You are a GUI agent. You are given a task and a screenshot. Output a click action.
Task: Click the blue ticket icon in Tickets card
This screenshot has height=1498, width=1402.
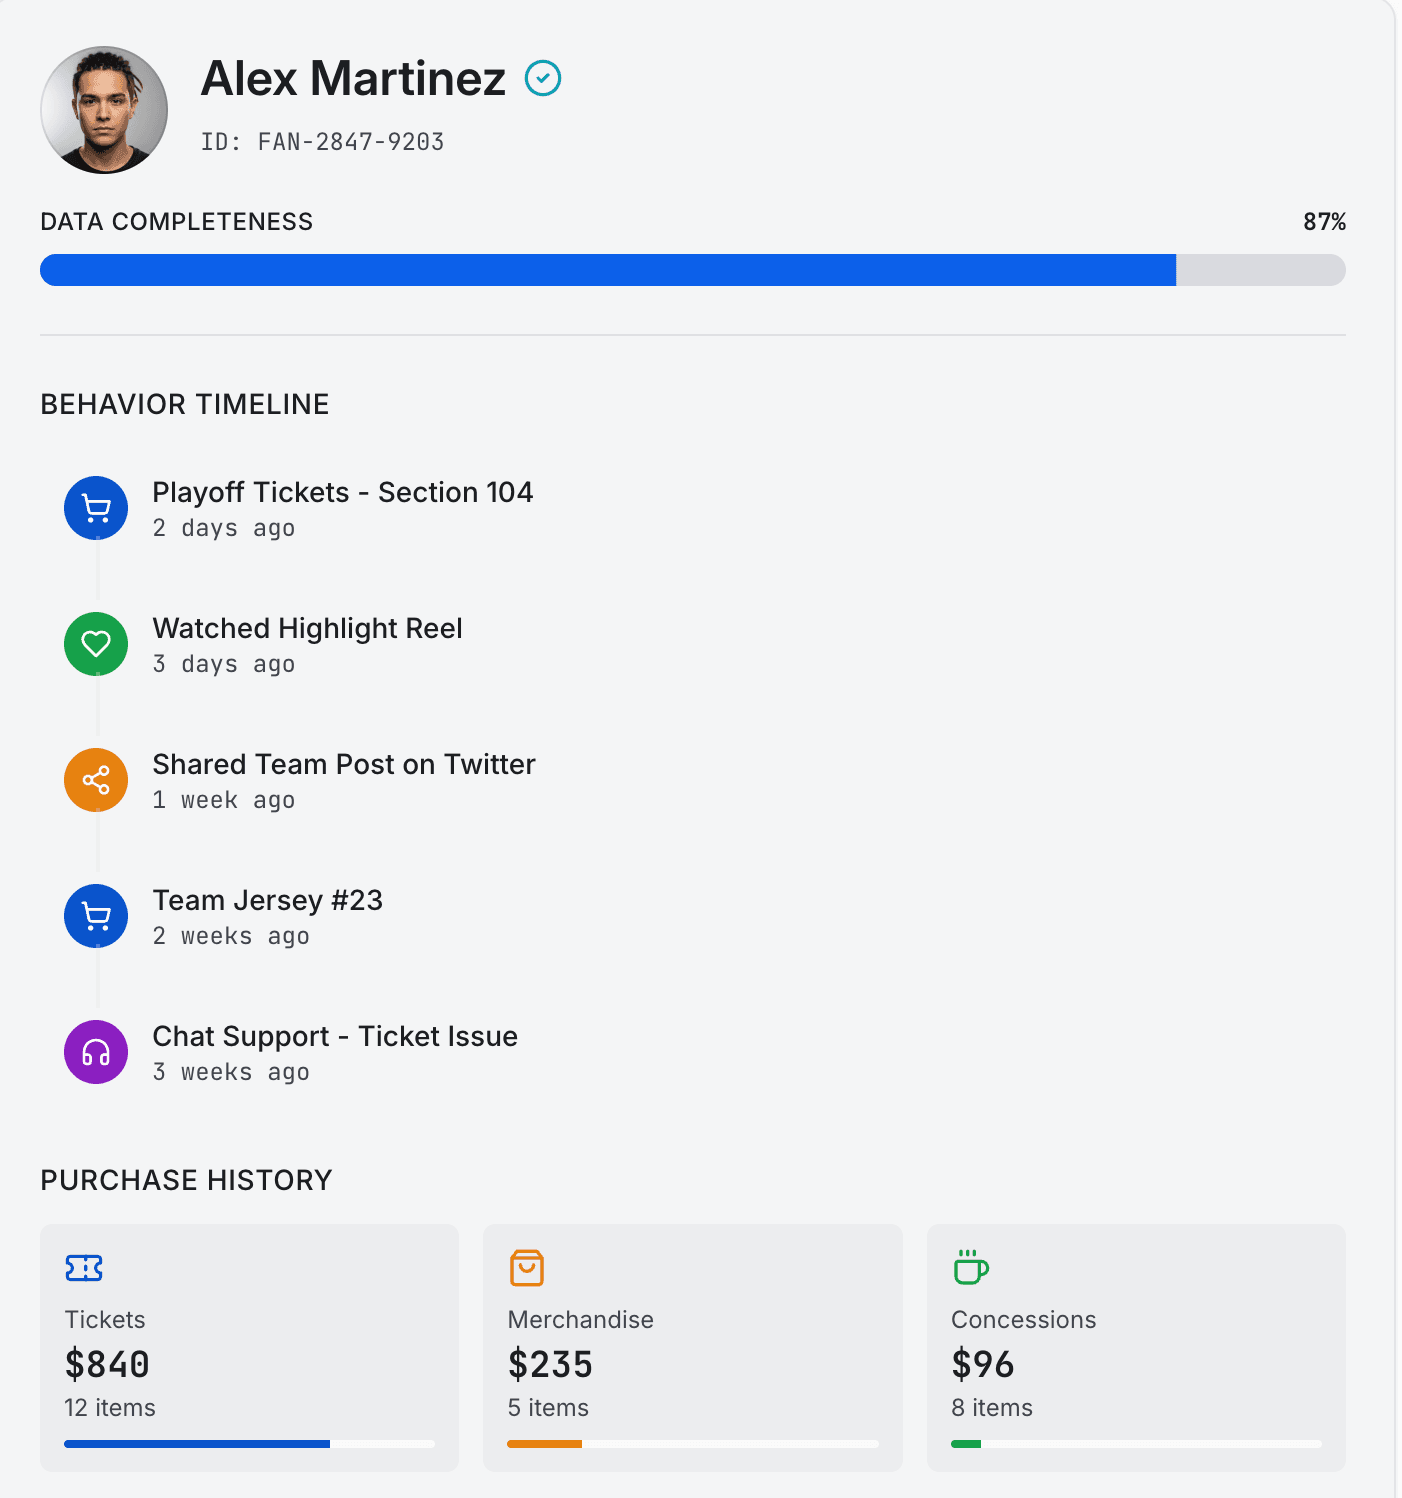pyautogui.click(x=84, y=1268)
